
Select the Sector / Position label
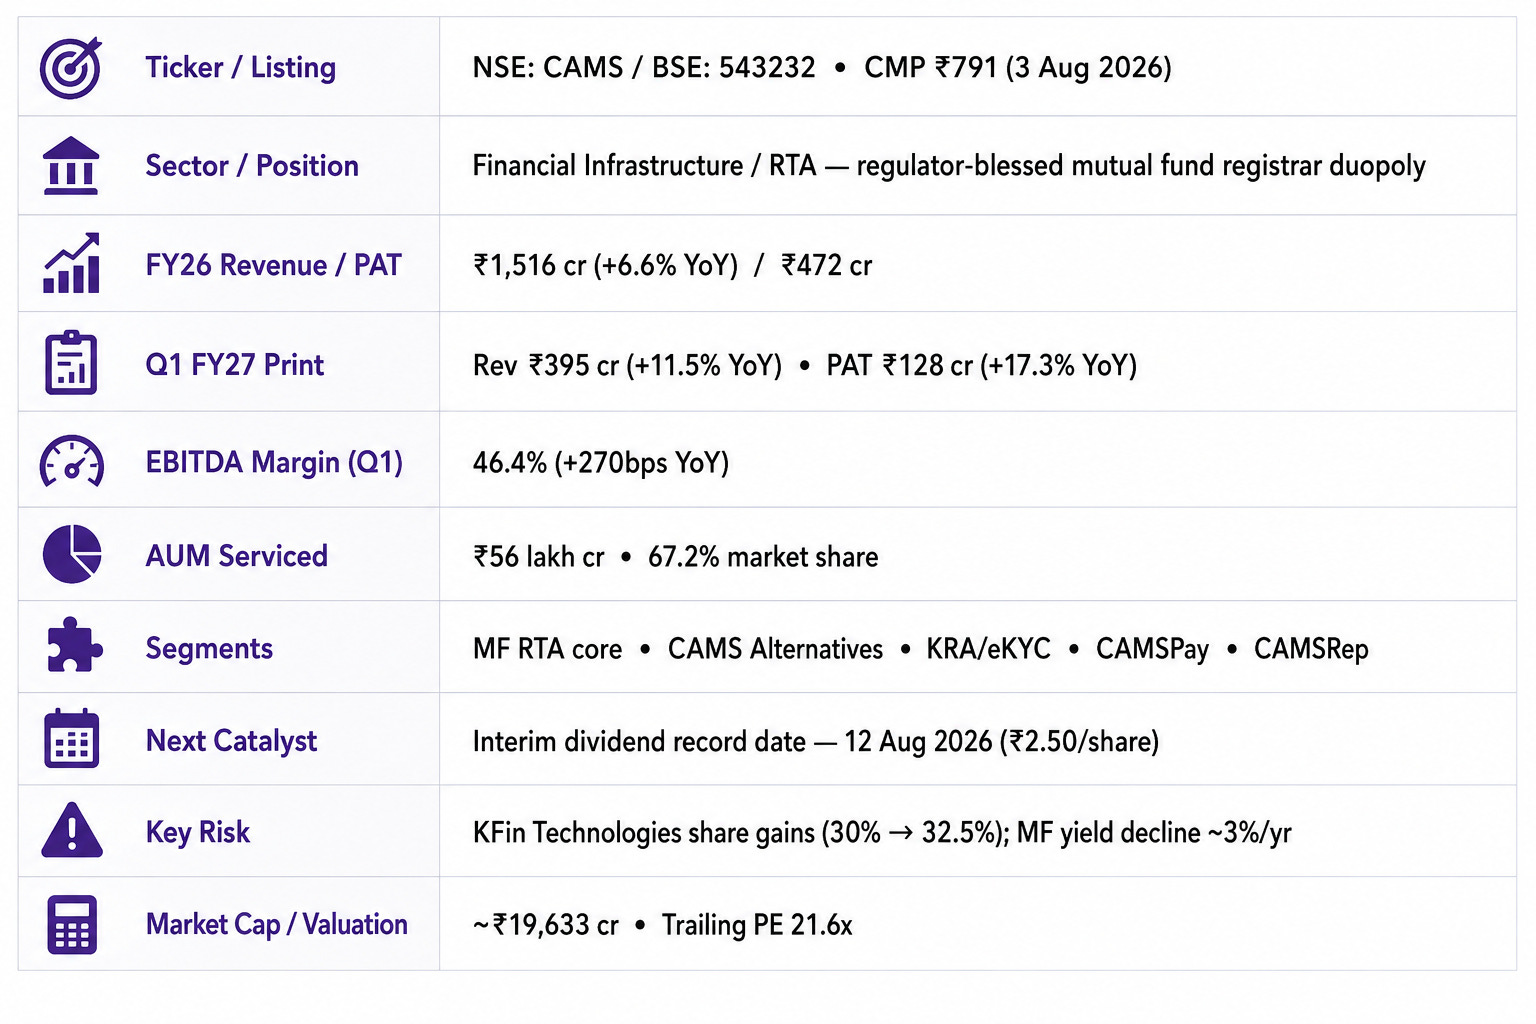252,165
